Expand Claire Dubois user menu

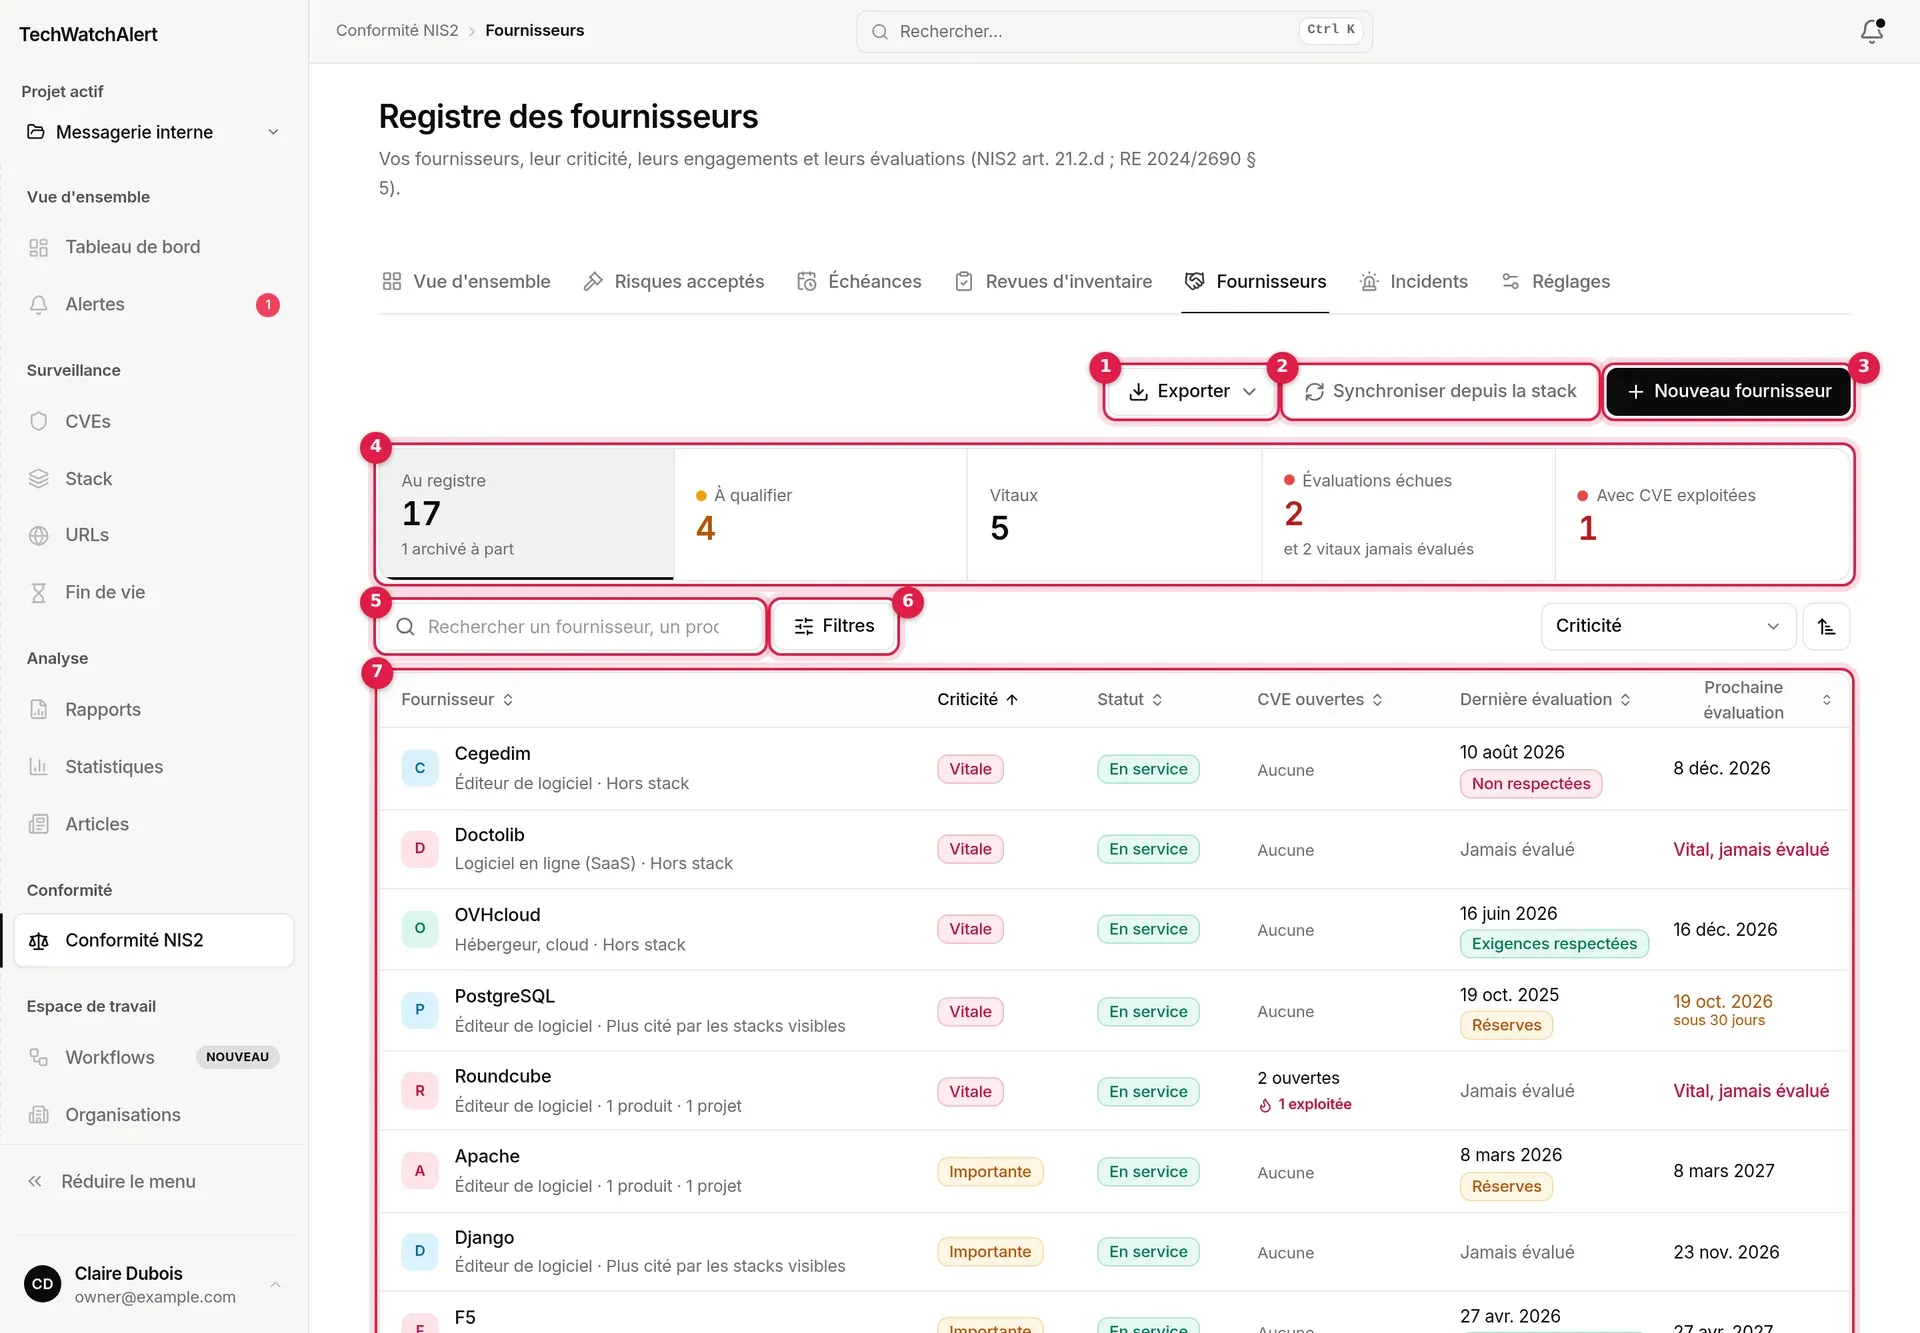(x=152, y=1284)
